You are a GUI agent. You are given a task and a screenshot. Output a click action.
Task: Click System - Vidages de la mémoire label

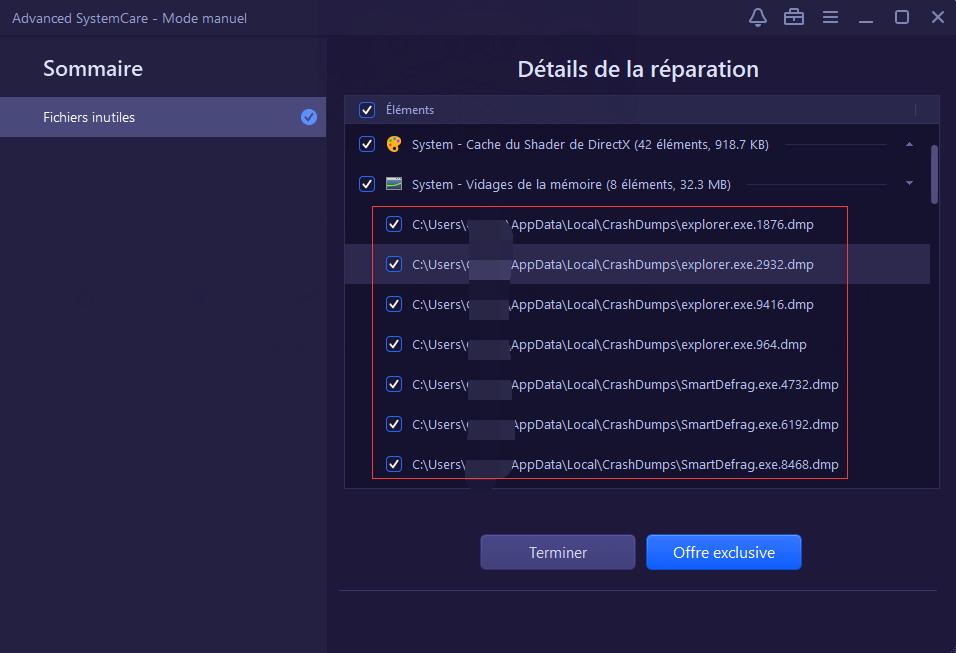click(571, 185)
